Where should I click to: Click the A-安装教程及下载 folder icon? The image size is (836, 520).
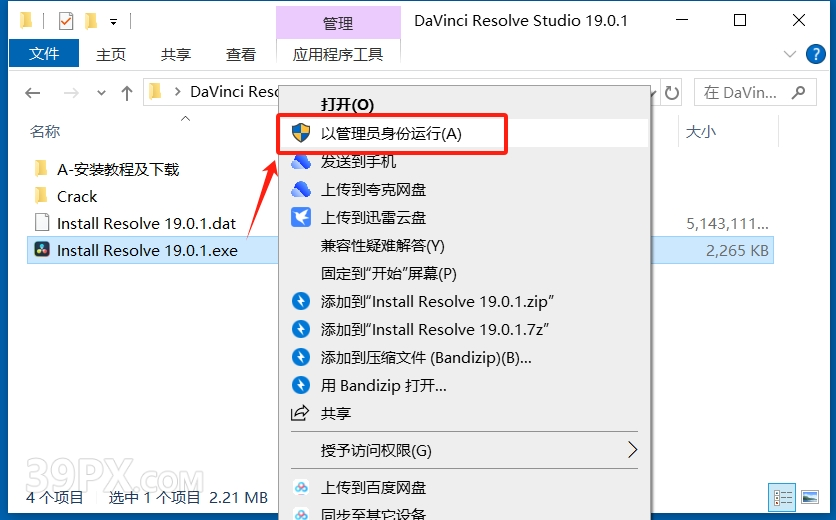(x=41, y=169)
